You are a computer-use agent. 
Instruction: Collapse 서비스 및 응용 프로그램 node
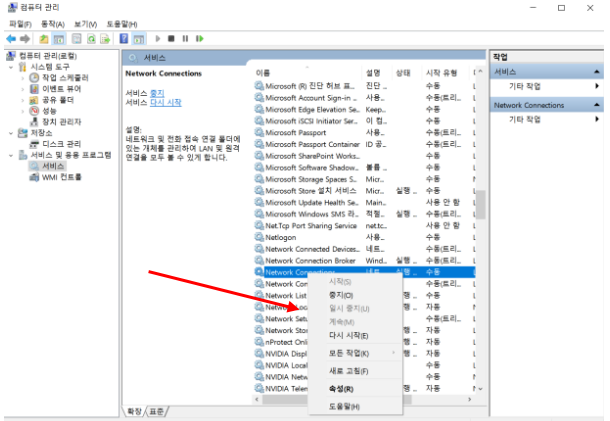[x=11, y=155]
